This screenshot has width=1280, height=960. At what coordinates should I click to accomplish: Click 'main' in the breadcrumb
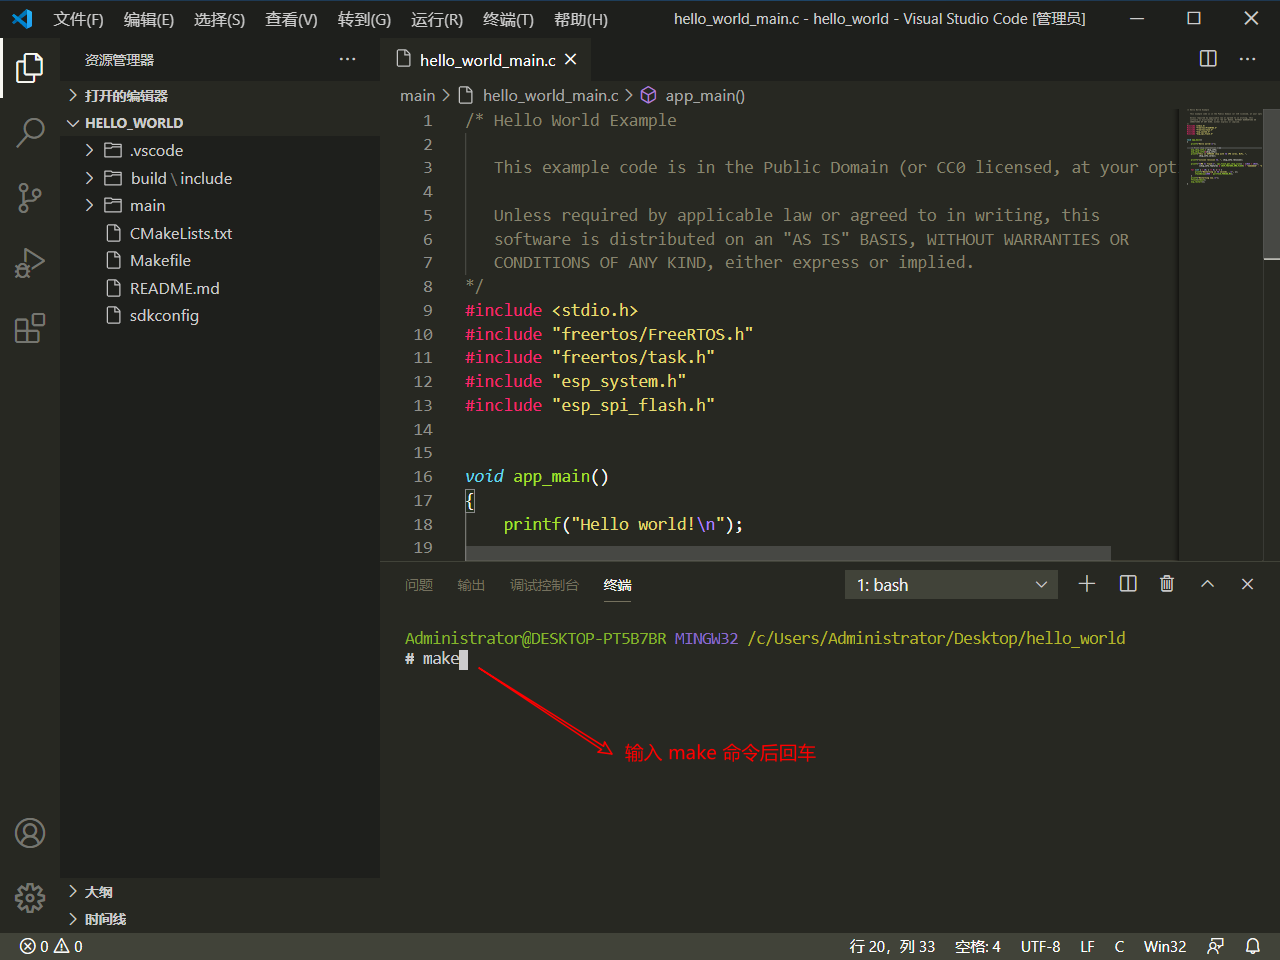coord(417,95)
